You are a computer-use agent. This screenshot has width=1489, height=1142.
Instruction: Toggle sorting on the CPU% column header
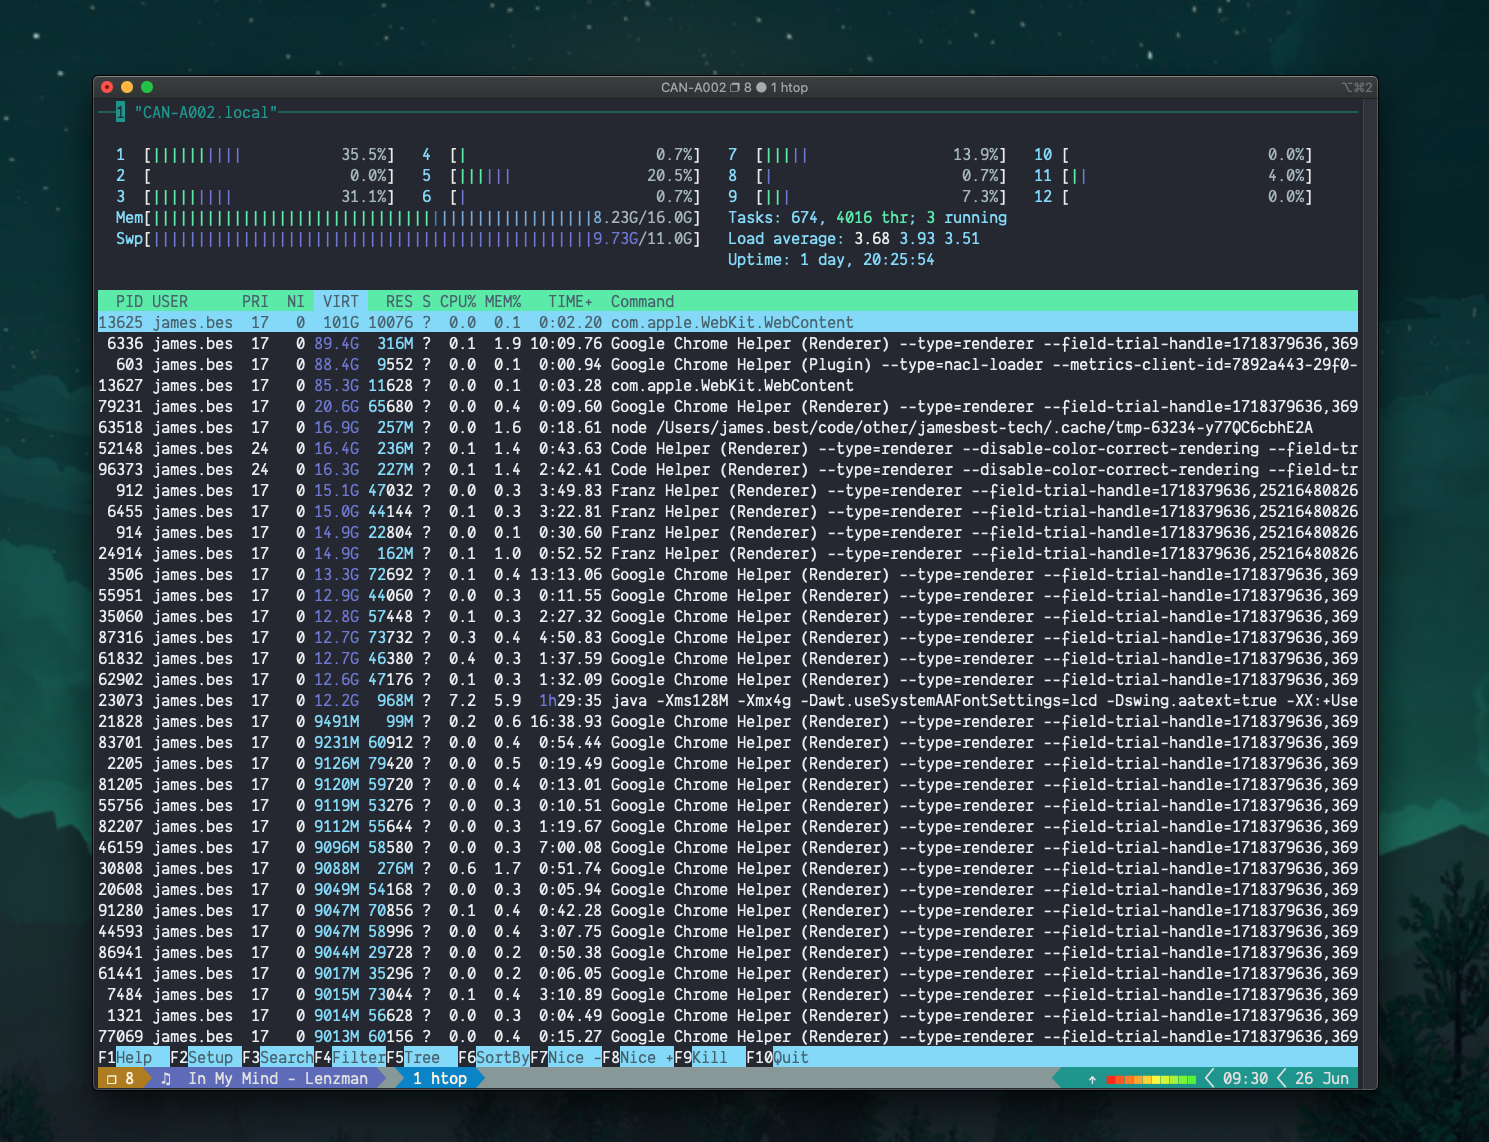[x=456, y=301]
